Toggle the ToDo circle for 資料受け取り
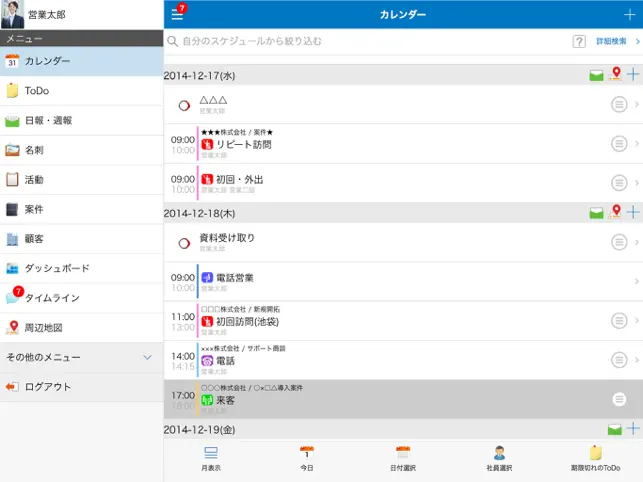 click(184, 243)
